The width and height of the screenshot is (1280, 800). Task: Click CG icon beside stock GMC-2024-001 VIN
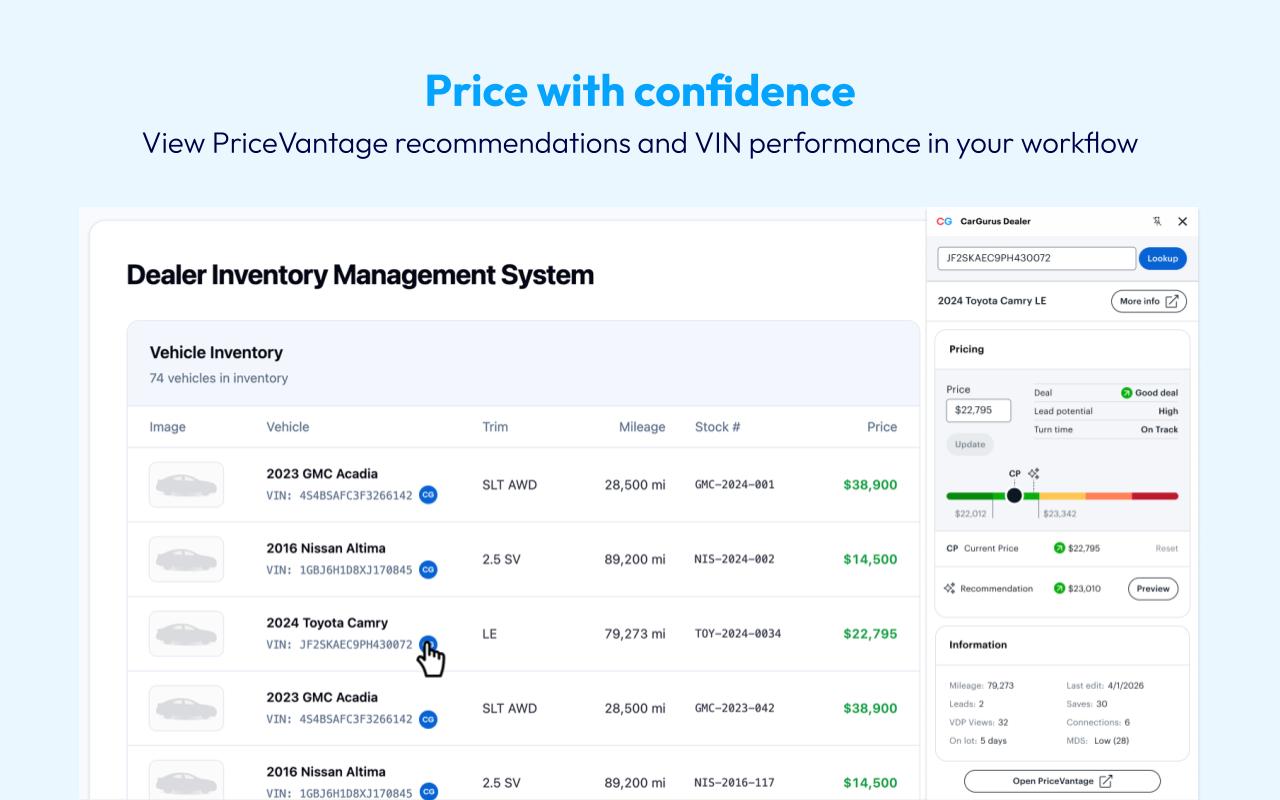pos(428,495)
